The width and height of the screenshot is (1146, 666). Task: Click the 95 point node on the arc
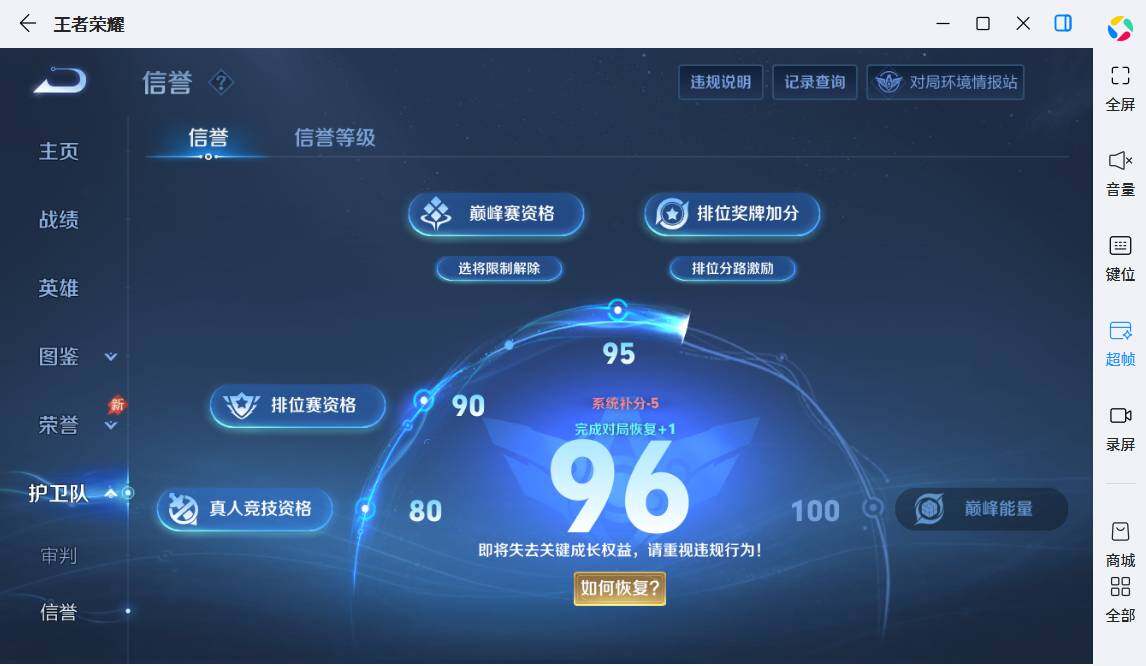(618, 311)
